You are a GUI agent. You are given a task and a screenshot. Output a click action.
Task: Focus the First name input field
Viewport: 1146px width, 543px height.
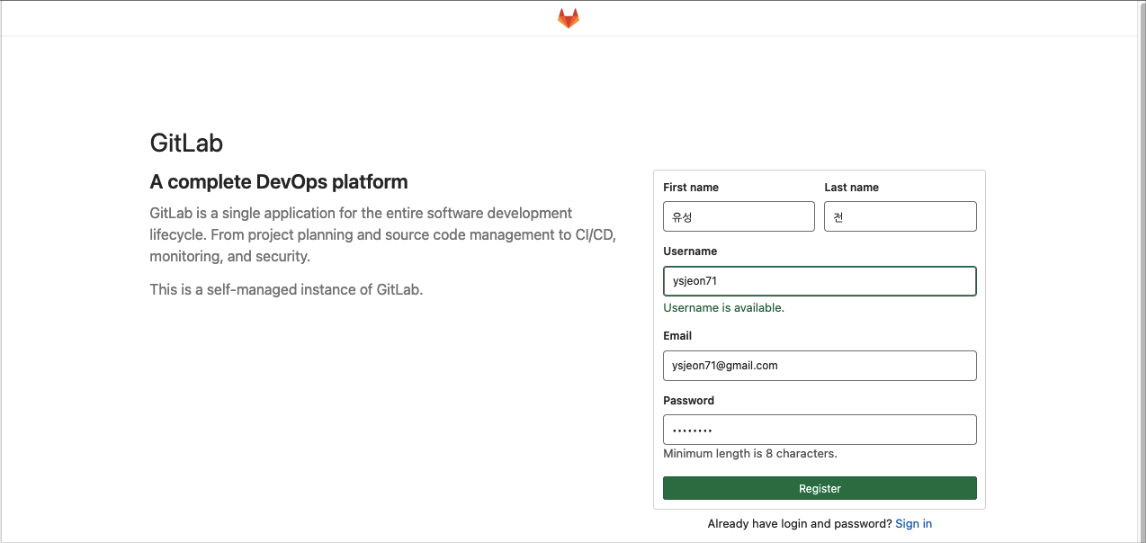(x=739, y=216)
